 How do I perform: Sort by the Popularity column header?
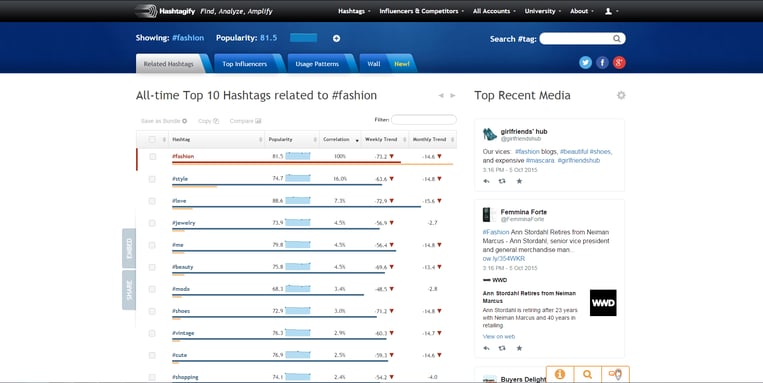(x=292, y=140)
